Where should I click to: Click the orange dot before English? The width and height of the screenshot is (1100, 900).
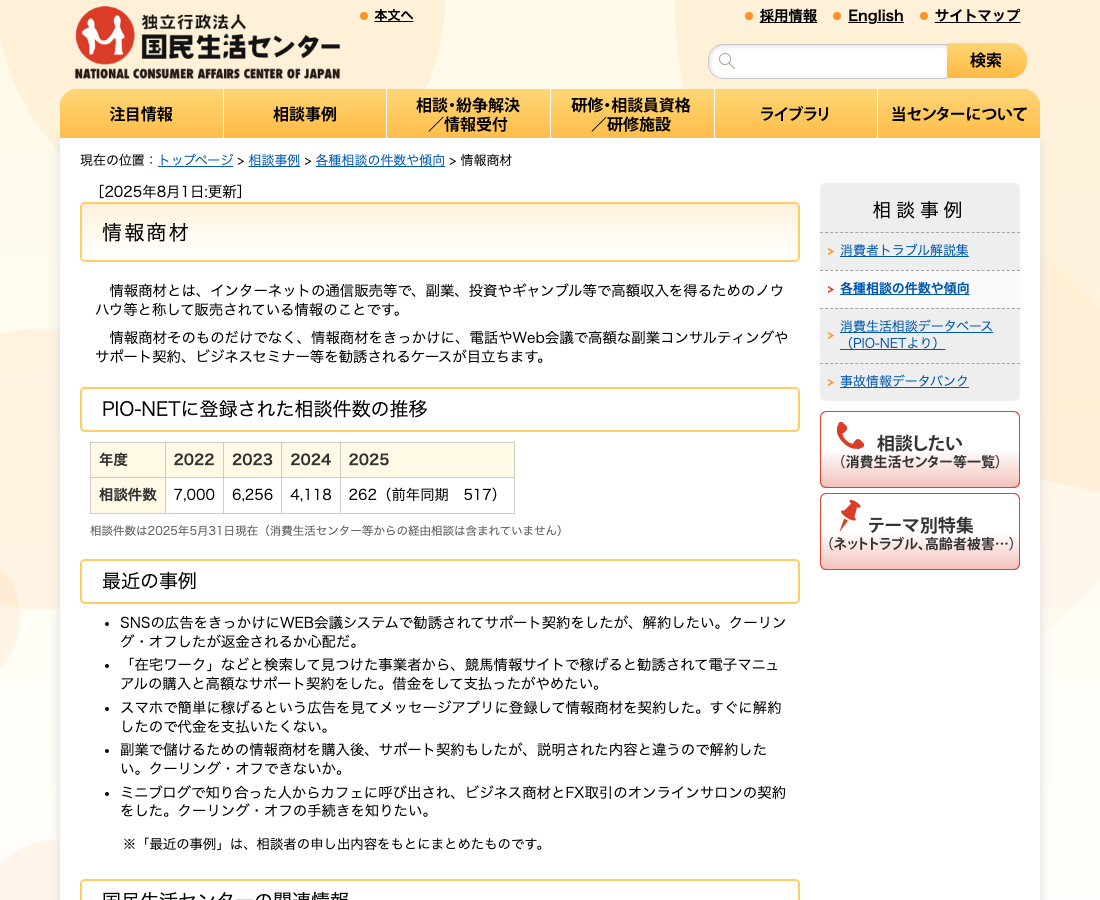tap(837, 16)
